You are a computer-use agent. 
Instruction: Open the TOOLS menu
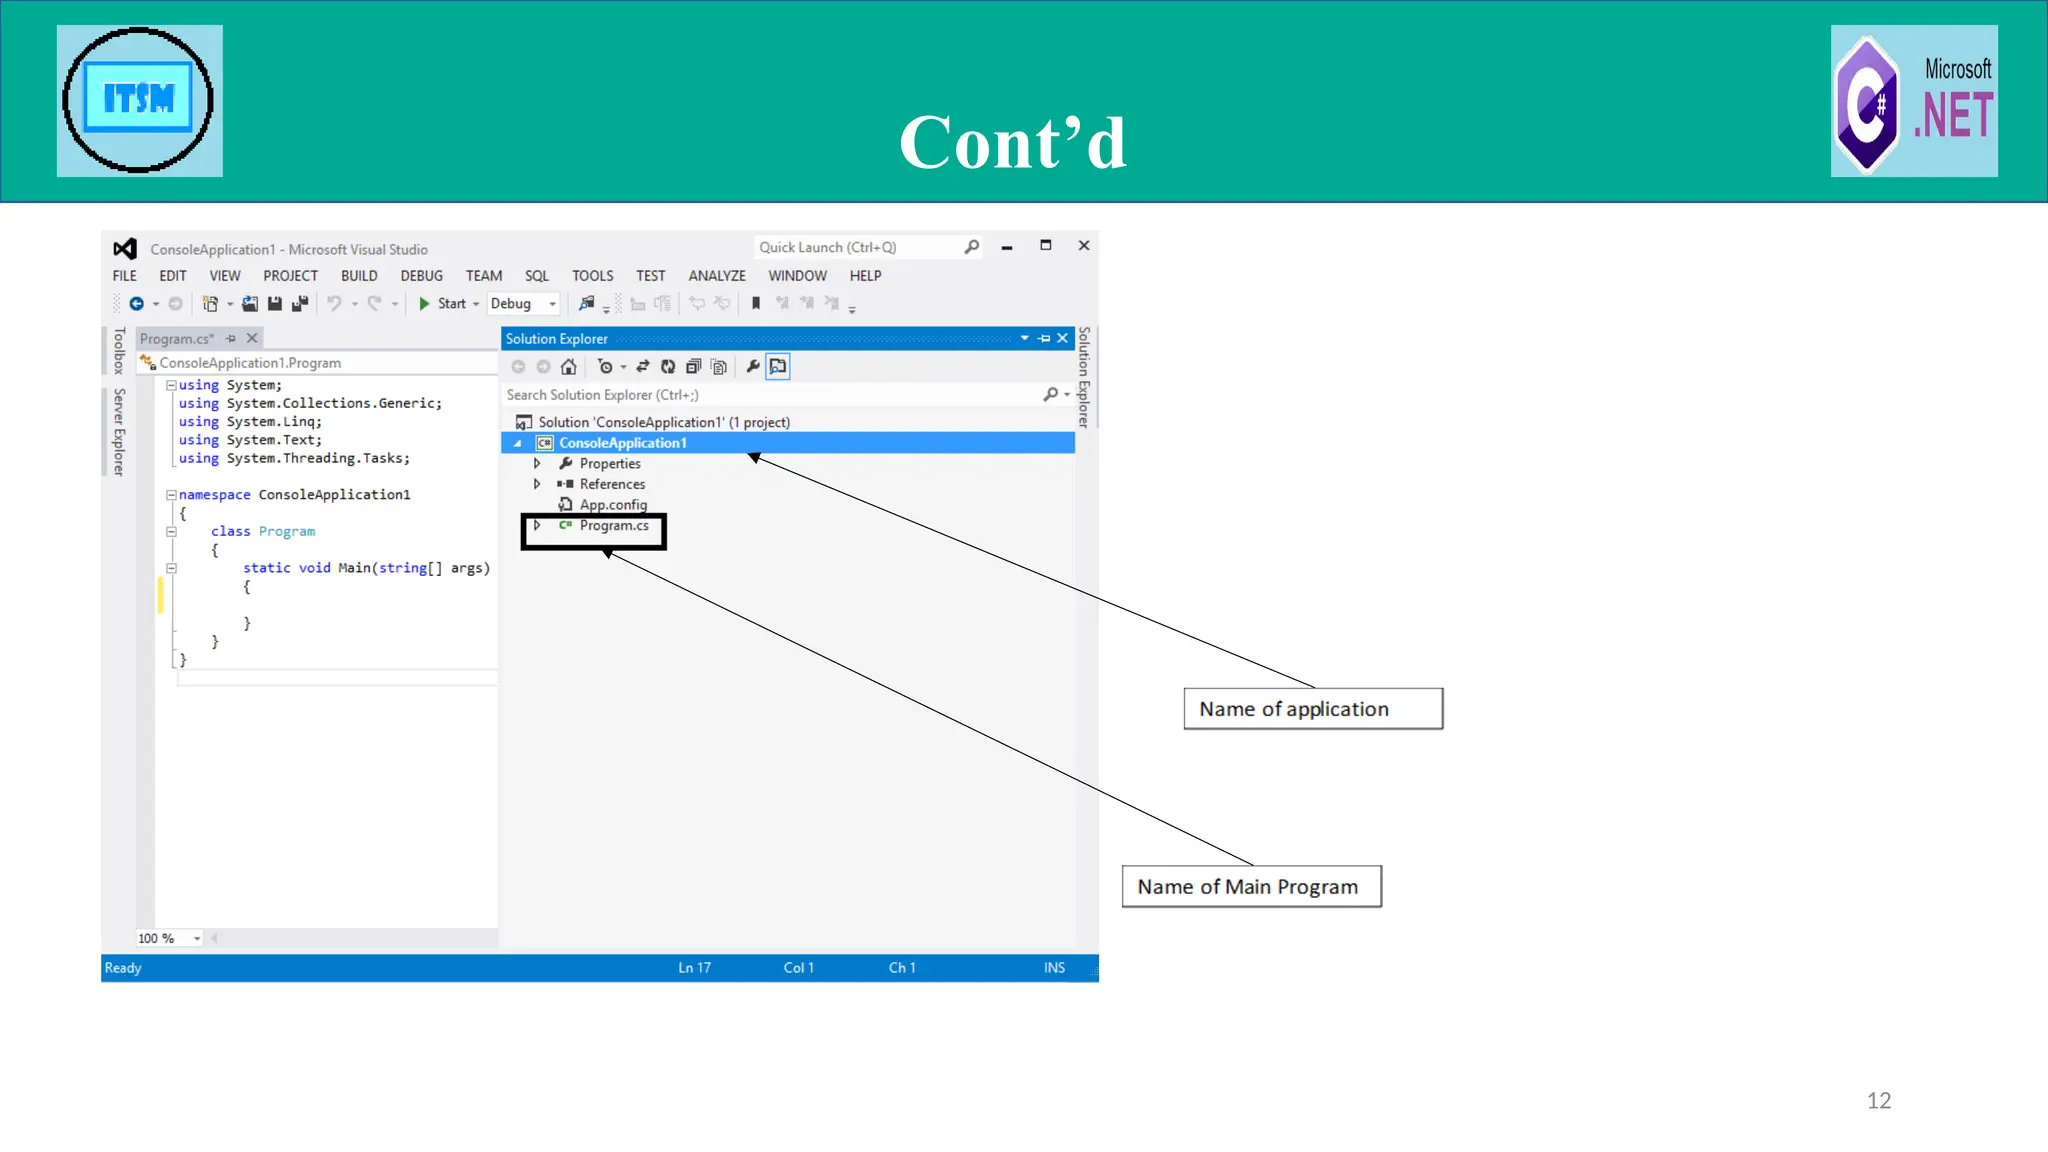coord(592,276)
